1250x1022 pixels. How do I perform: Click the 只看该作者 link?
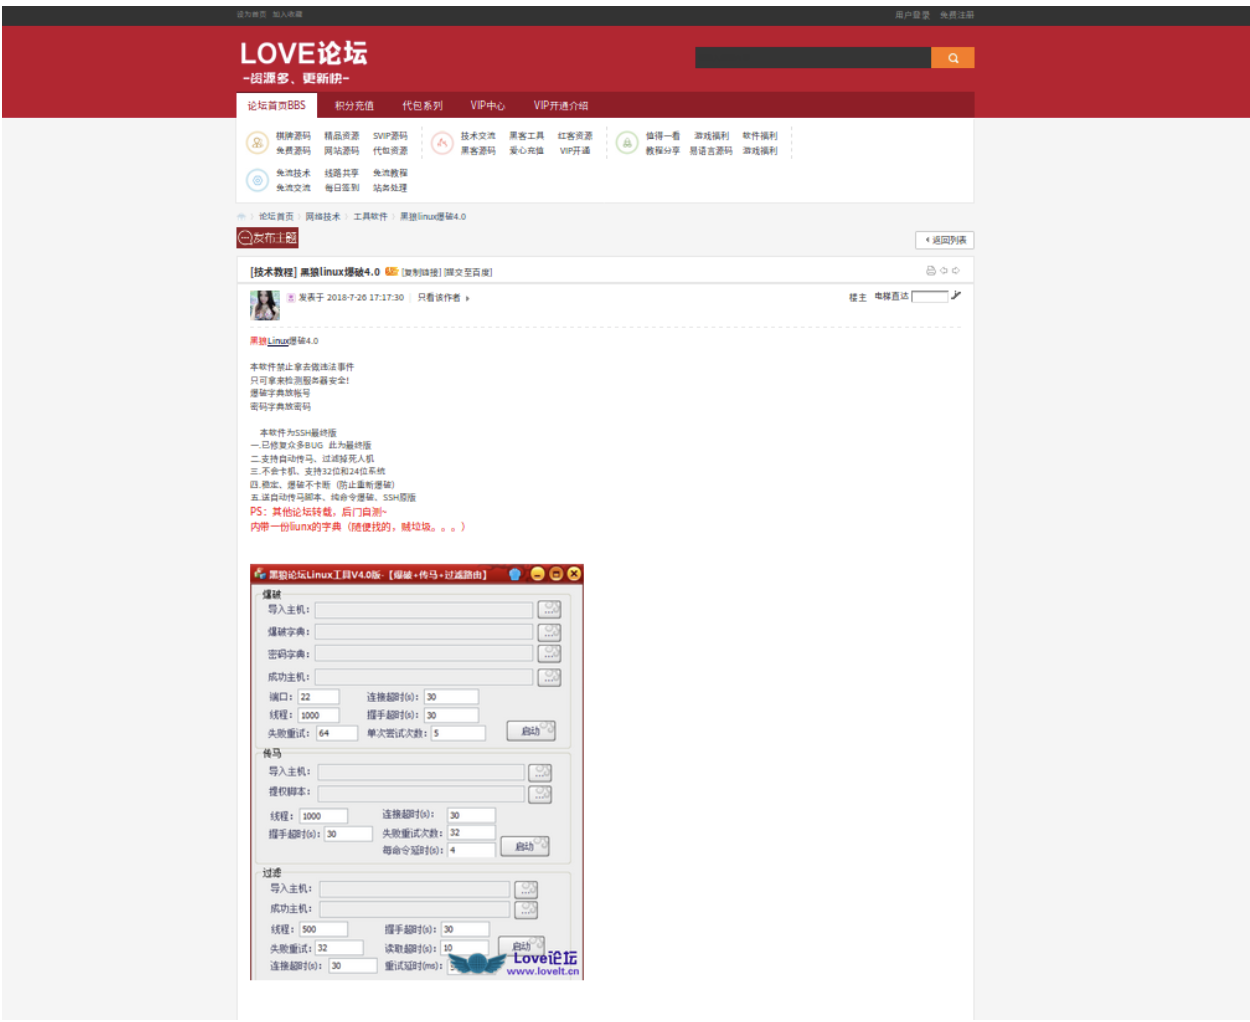(x=438, y=298)
